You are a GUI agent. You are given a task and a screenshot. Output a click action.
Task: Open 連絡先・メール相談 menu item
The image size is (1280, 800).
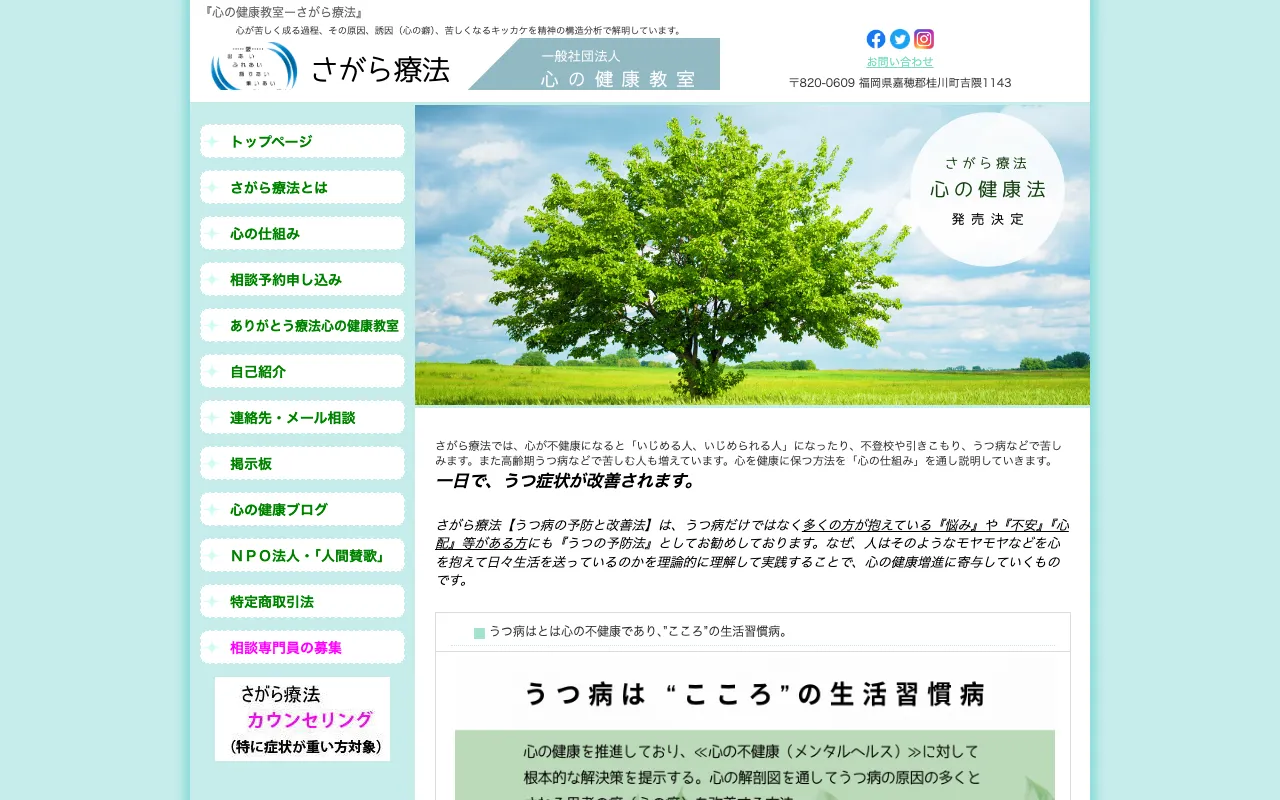[302, 417]
